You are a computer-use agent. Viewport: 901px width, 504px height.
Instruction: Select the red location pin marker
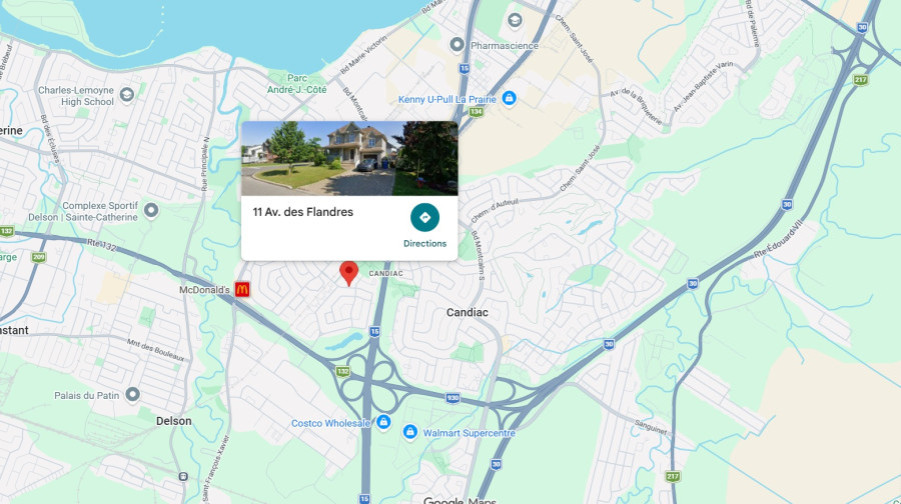(349, 273)
